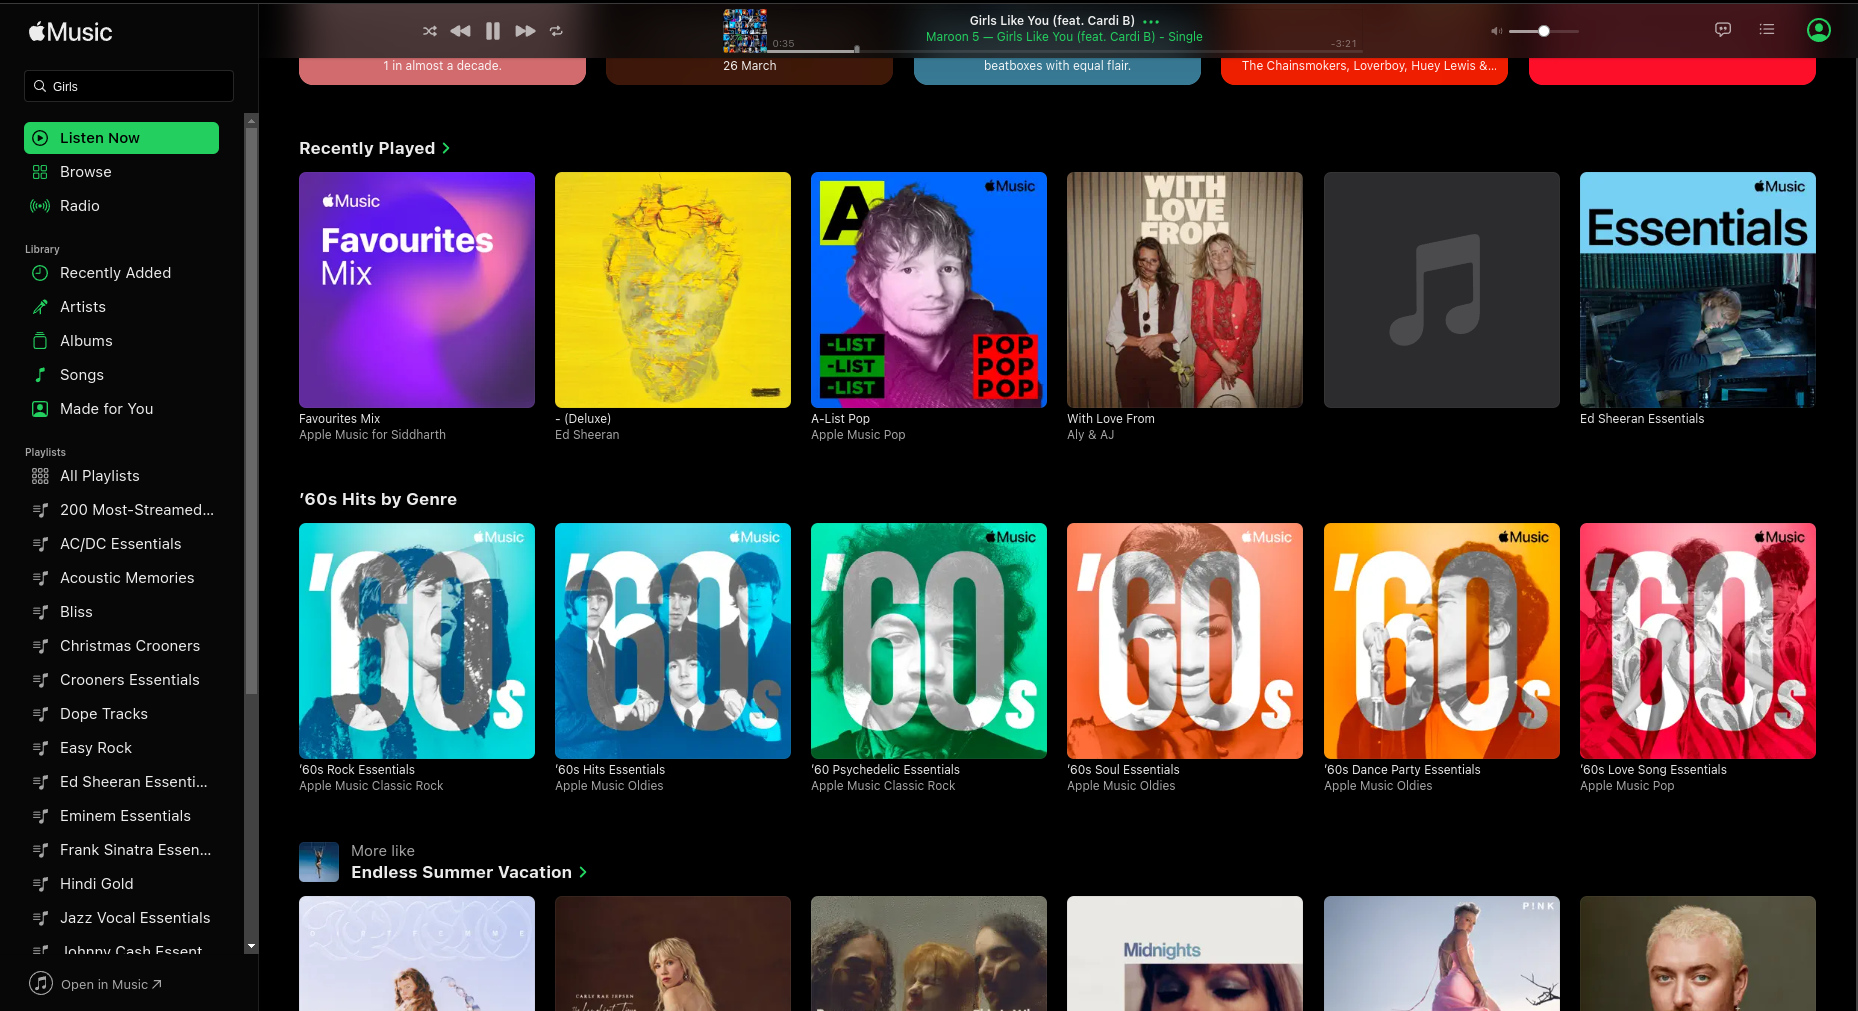Show the Up Next queue

coord(1767,30)
